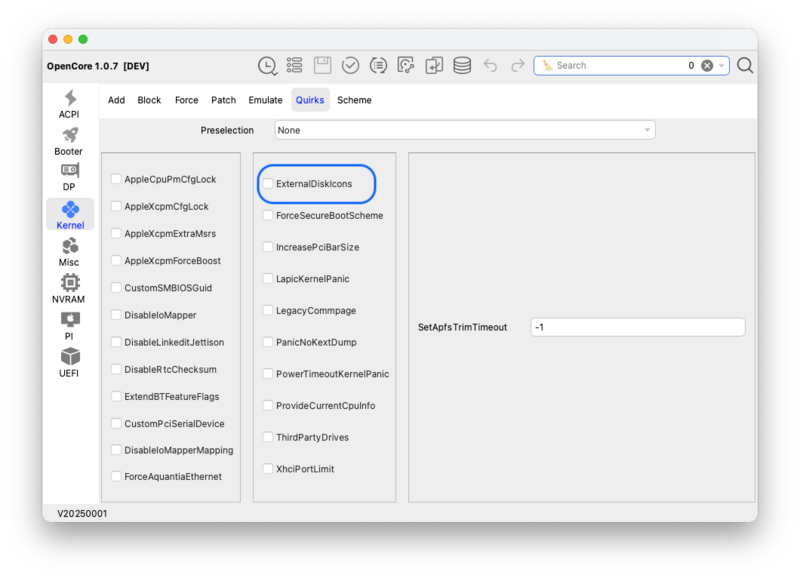This screenshot has height=578, width=800.
Task: Click the undo arrow button
Action: coord(490,66)
